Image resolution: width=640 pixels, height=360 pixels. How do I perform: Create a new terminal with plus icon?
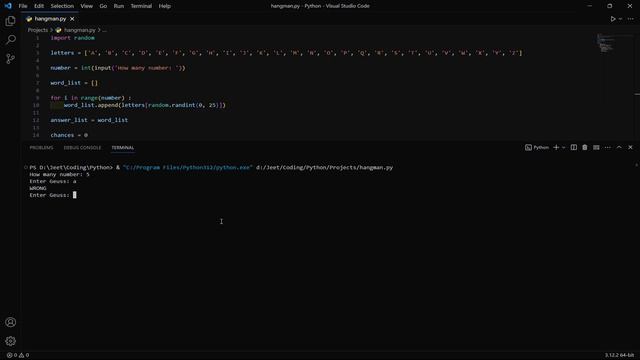click(x=556, y=147)
